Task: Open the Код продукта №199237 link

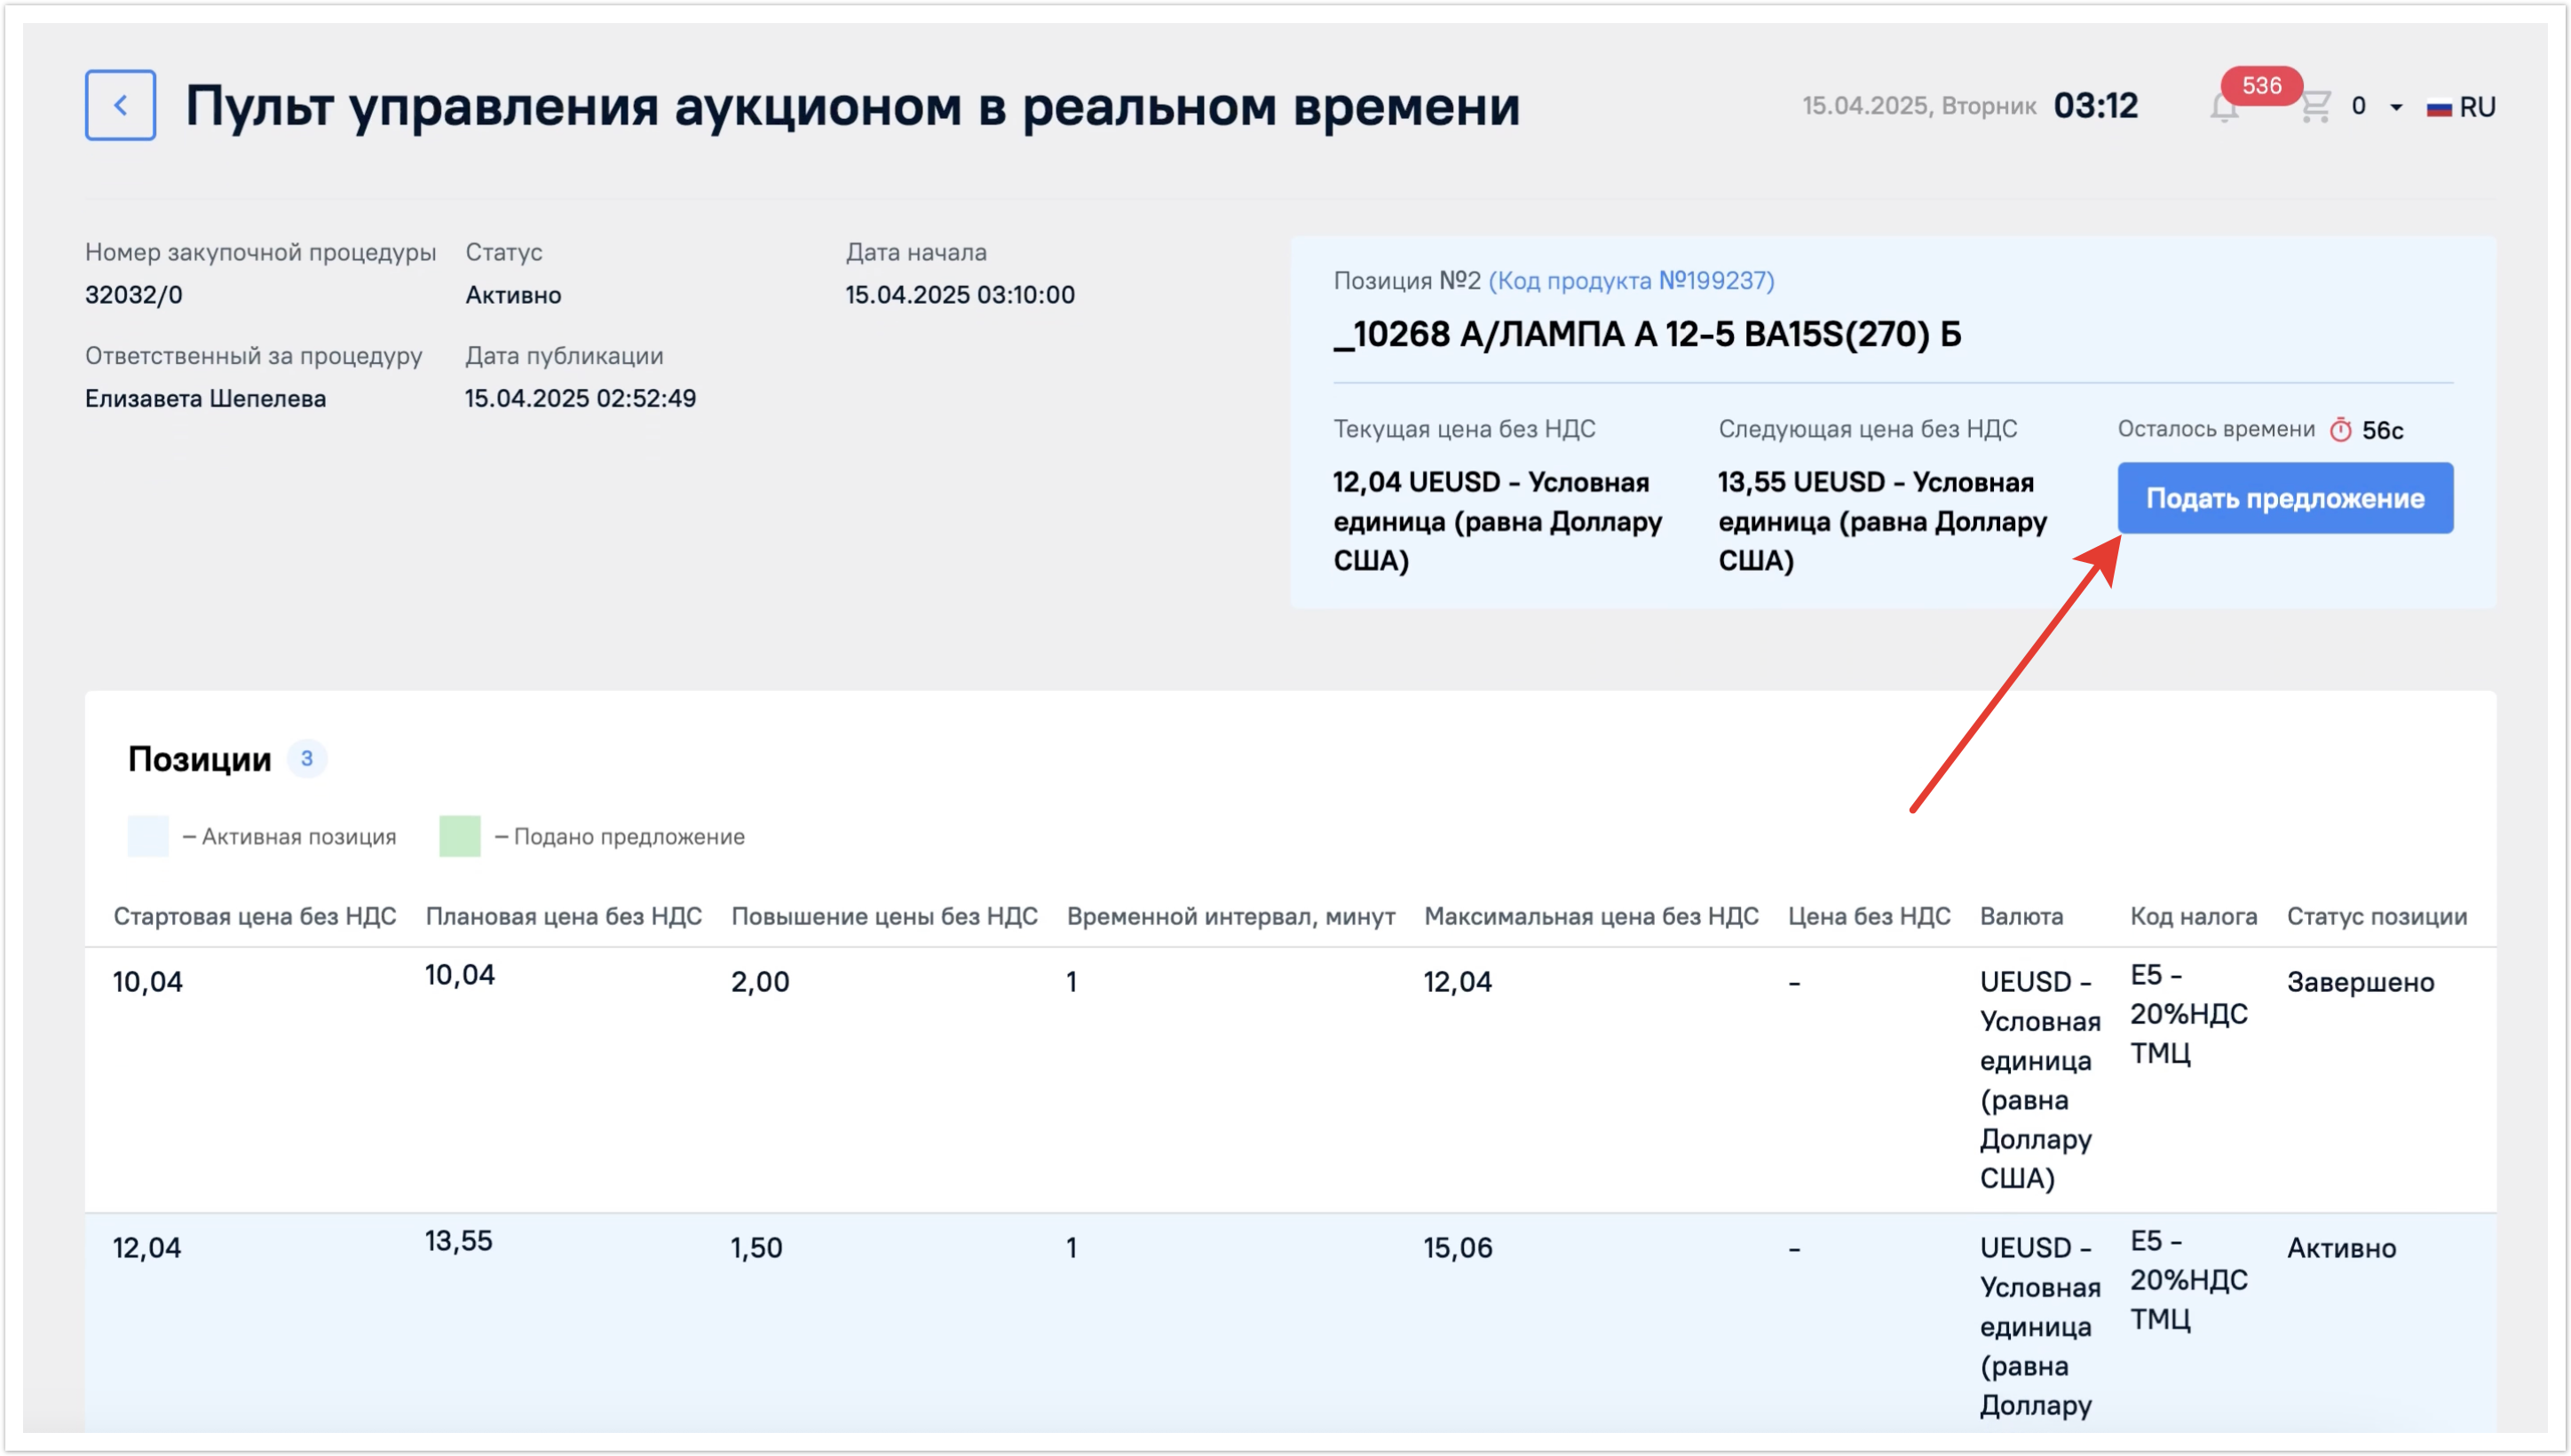Action: pyautogui.click(x=1630, y=281)
